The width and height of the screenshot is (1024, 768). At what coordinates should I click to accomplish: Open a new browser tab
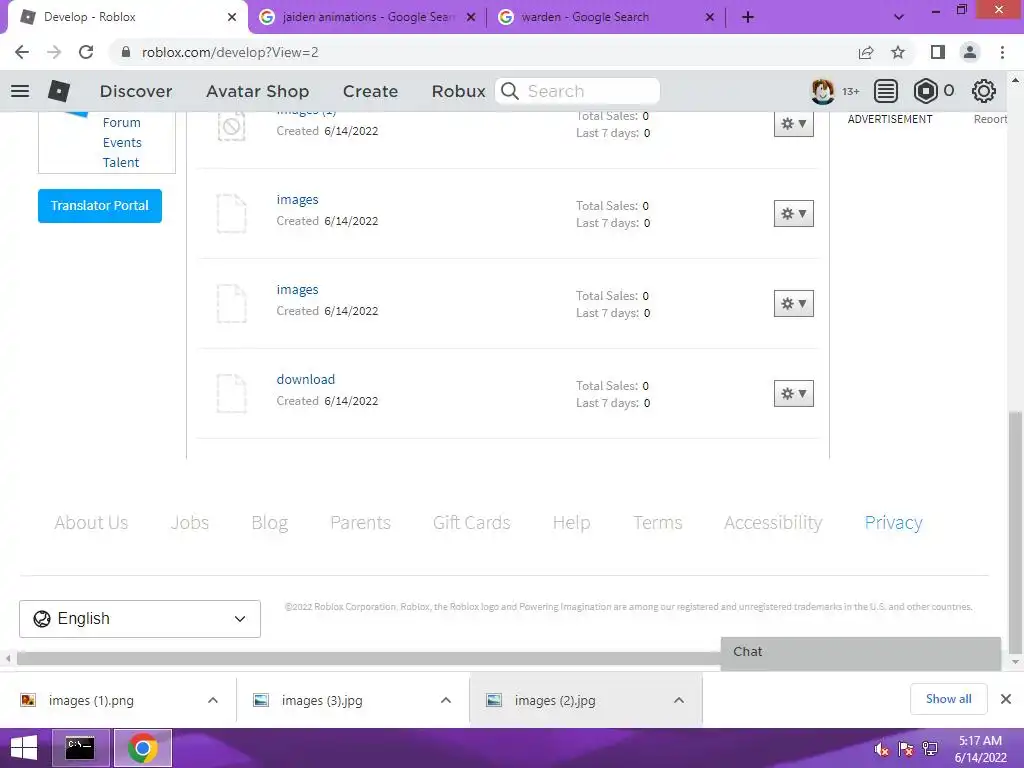coord(748,17)
